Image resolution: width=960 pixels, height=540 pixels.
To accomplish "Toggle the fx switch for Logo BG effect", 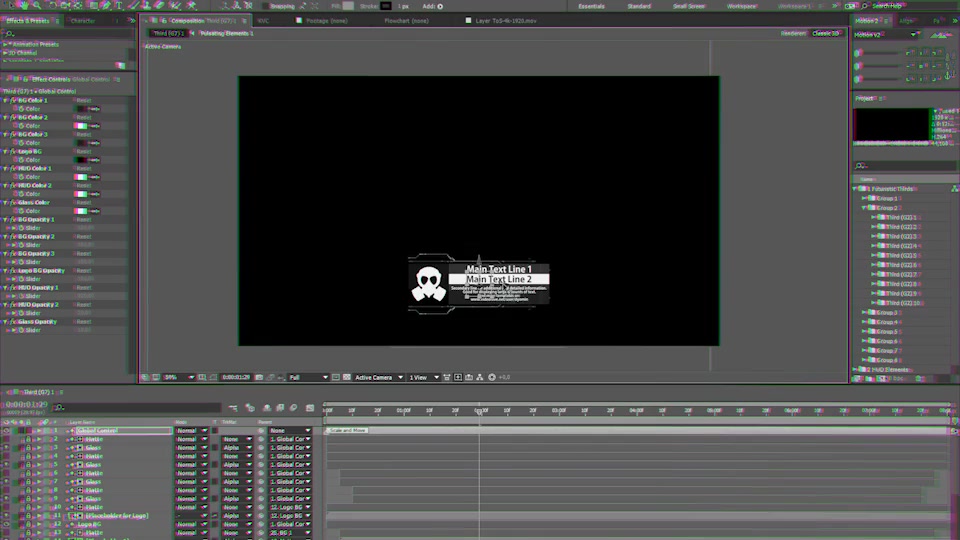I will click(13, 151).
